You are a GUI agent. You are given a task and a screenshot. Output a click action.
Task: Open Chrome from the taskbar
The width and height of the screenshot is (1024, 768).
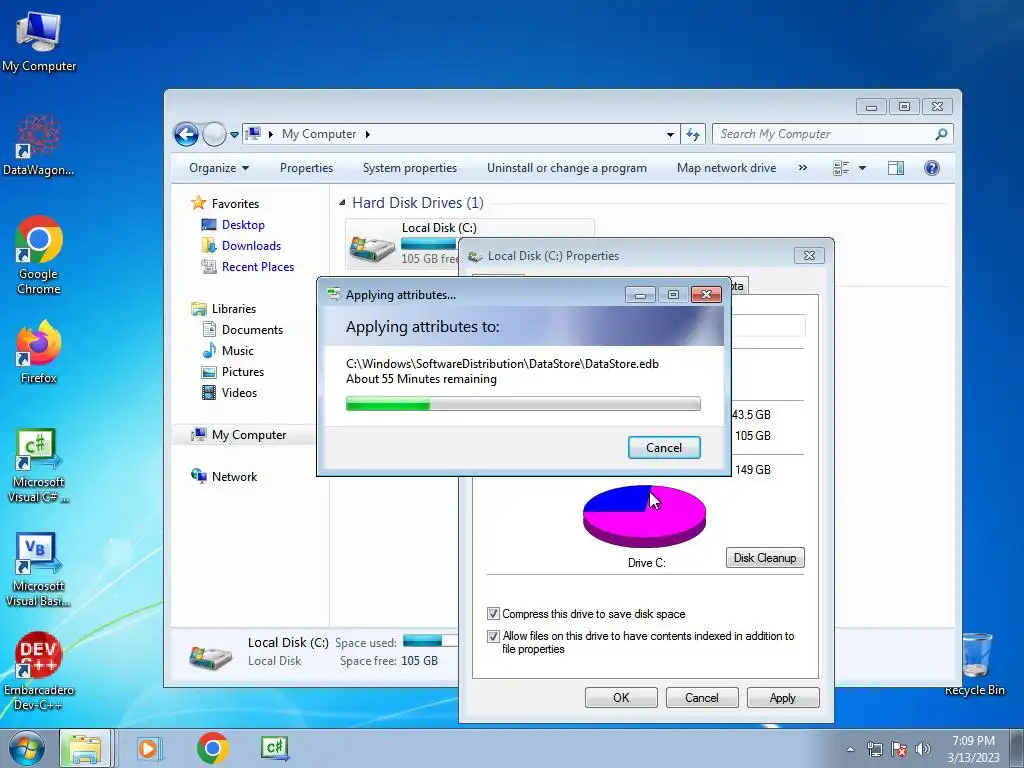point(212,748)
